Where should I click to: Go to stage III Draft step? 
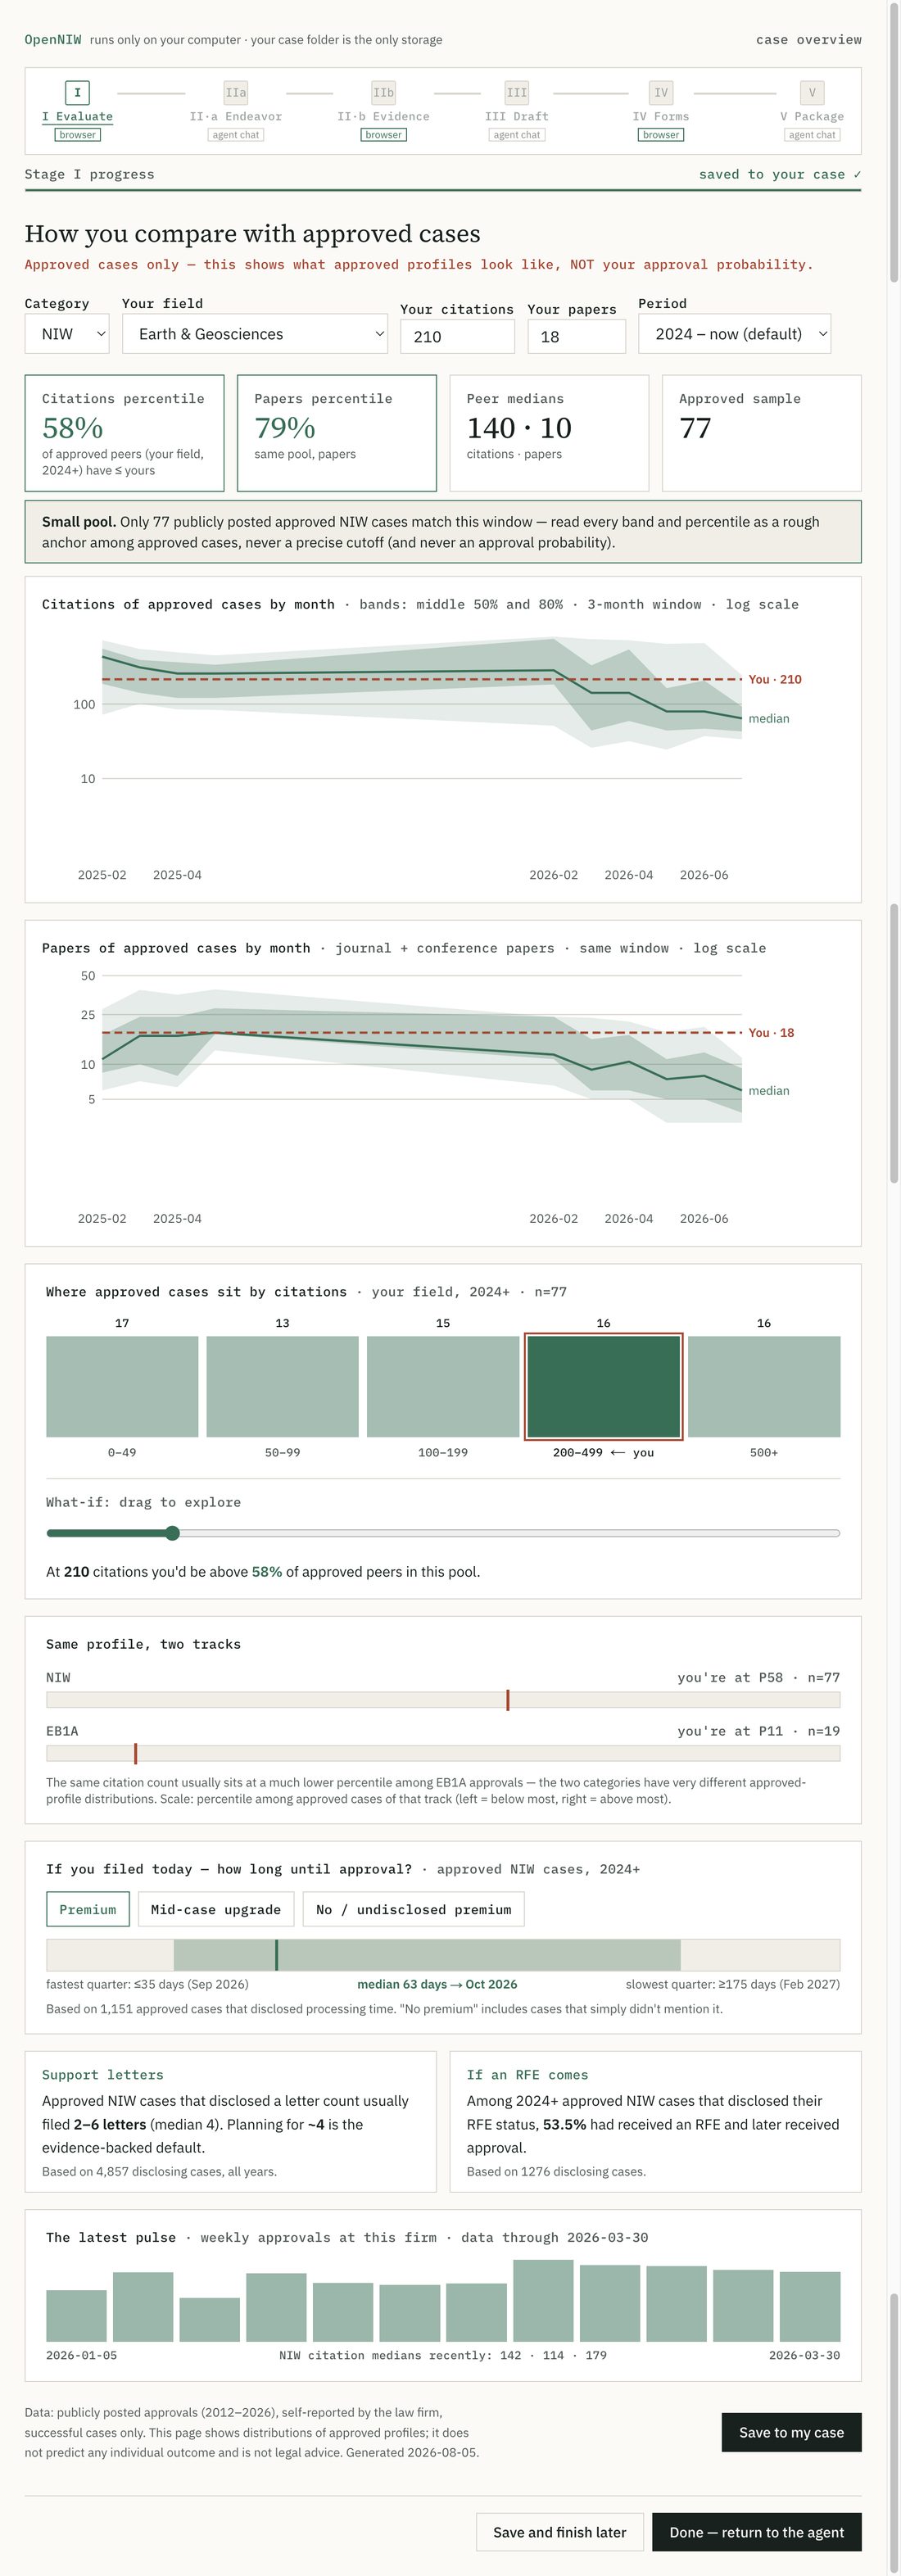click(x=516, y=110)
